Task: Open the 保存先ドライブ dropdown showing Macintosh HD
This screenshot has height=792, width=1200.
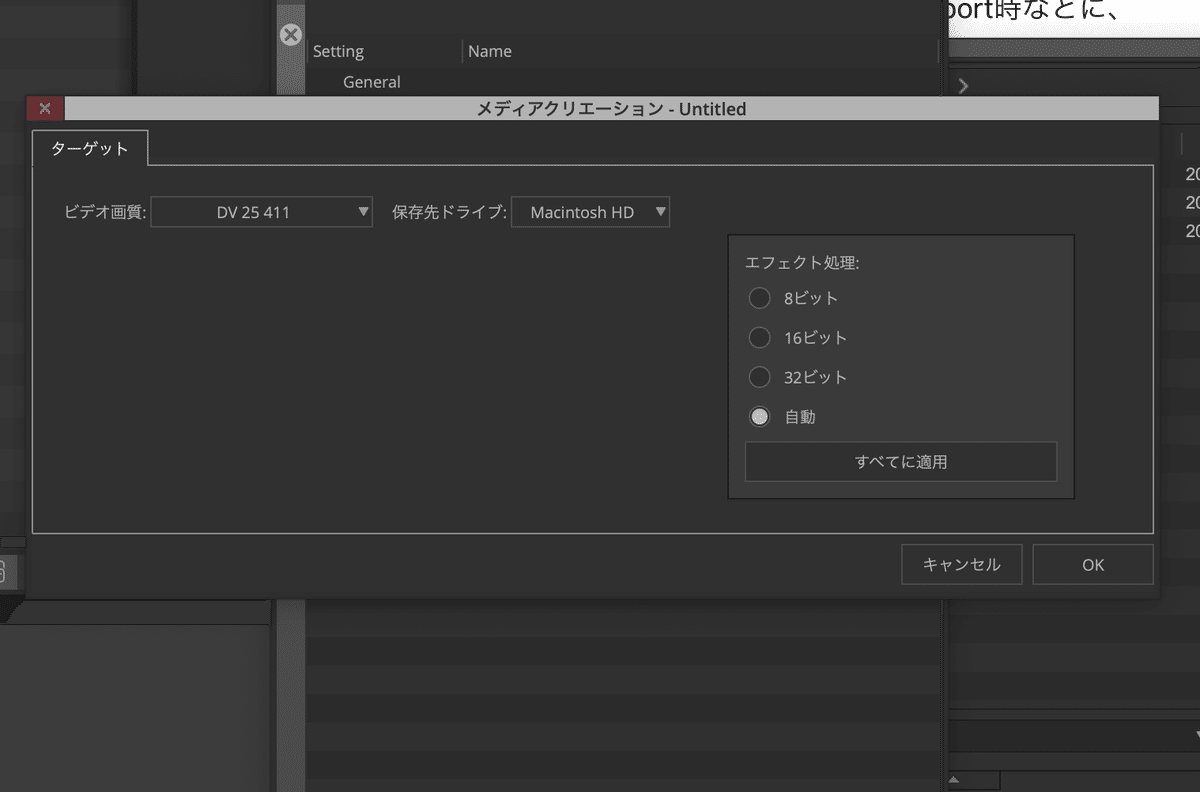Action: click(590, 211)
